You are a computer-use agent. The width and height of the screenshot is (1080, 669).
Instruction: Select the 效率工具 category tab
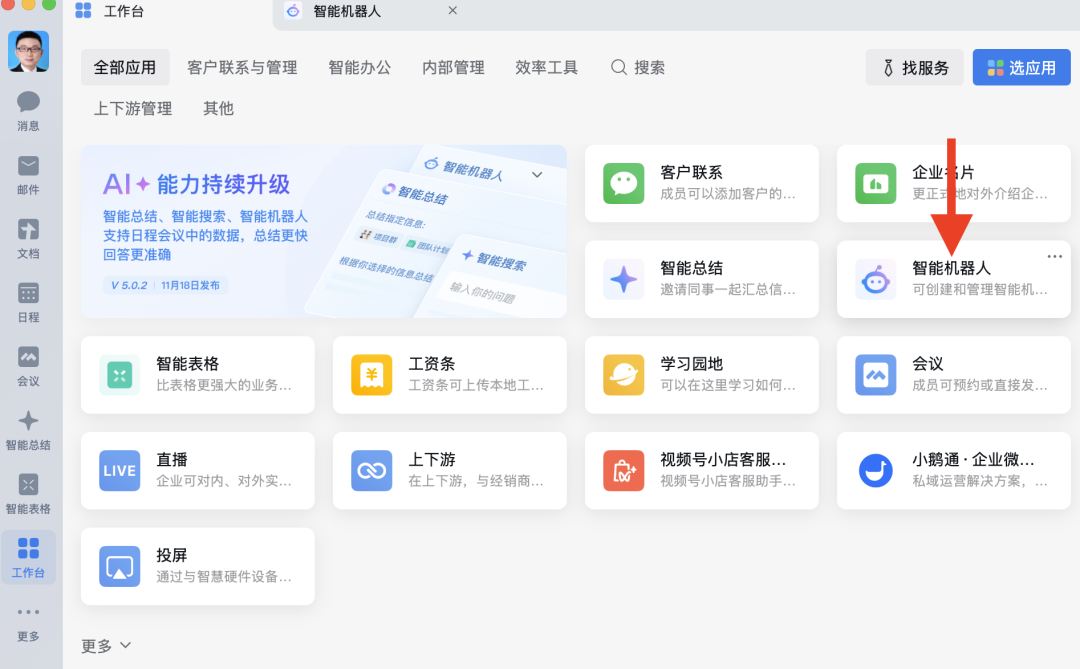pos(546,67)
